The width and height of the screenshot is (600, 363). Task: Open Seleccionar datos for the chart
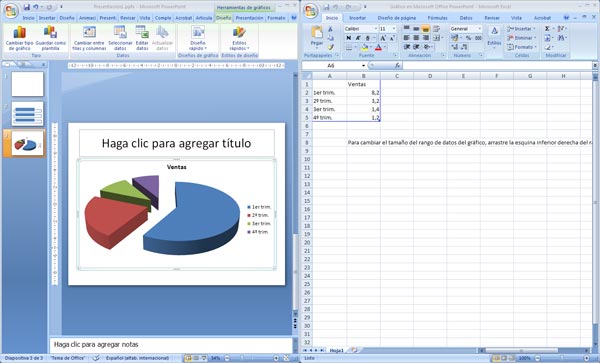tap(120, 38)
